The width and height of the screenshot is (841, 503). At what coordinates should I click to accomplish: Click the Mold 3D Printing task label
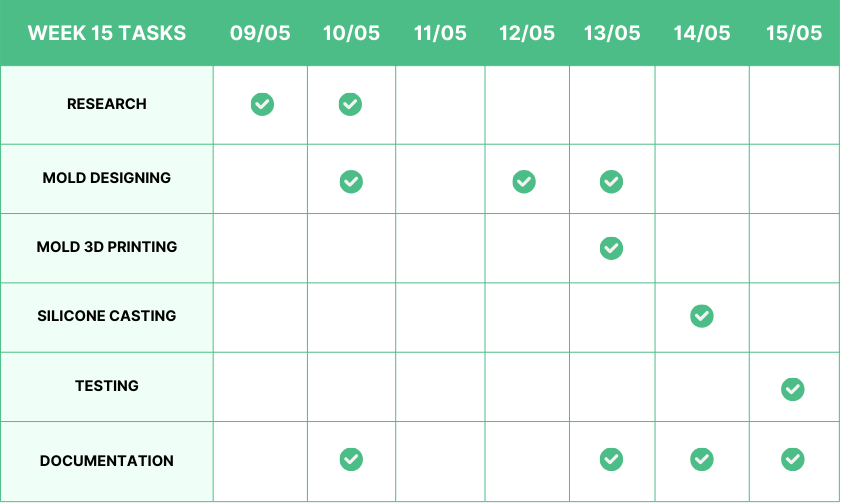[x=107, y=247]
